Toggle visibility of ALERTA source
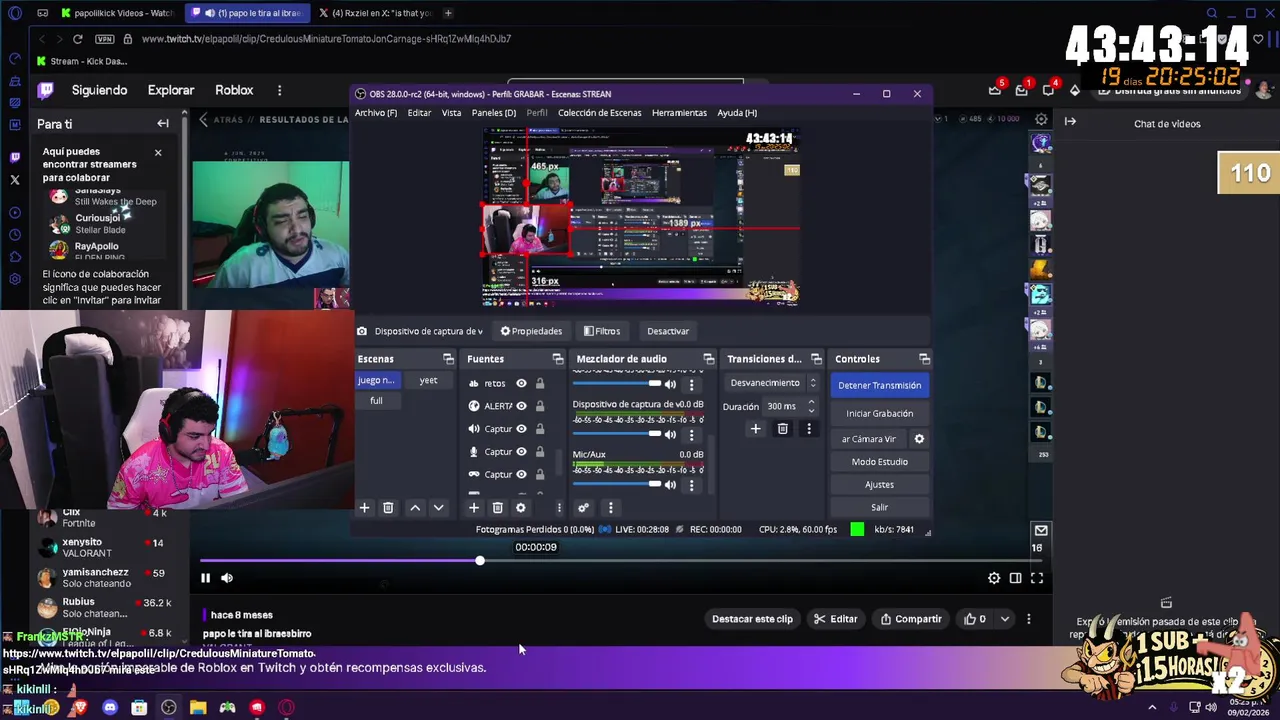The width and height of the screenshot is (1280, 720). pyautogui.click(x=521, y=406)
